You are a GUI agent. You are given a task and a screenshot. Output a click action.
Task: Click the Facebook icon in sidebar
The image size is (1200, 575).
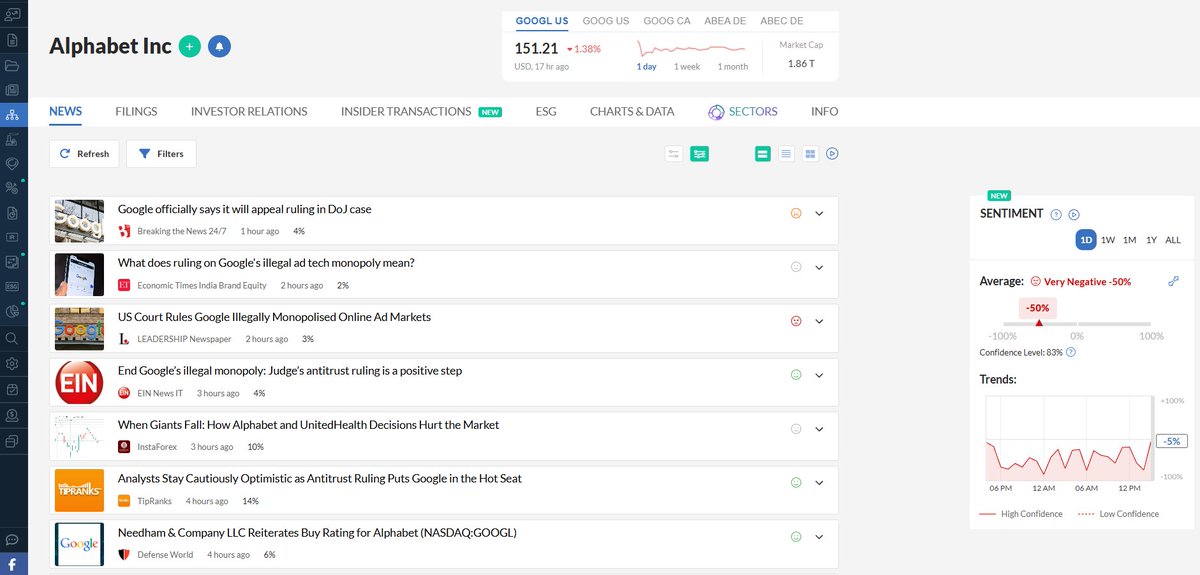pos(12,565)
